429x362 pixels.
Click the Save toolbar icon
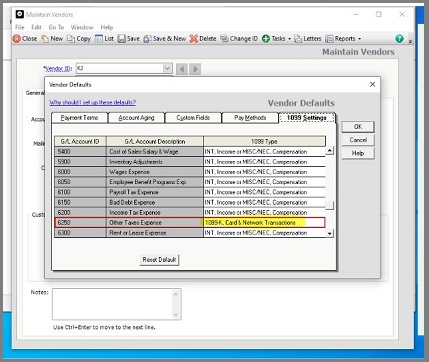pos(121,39)
